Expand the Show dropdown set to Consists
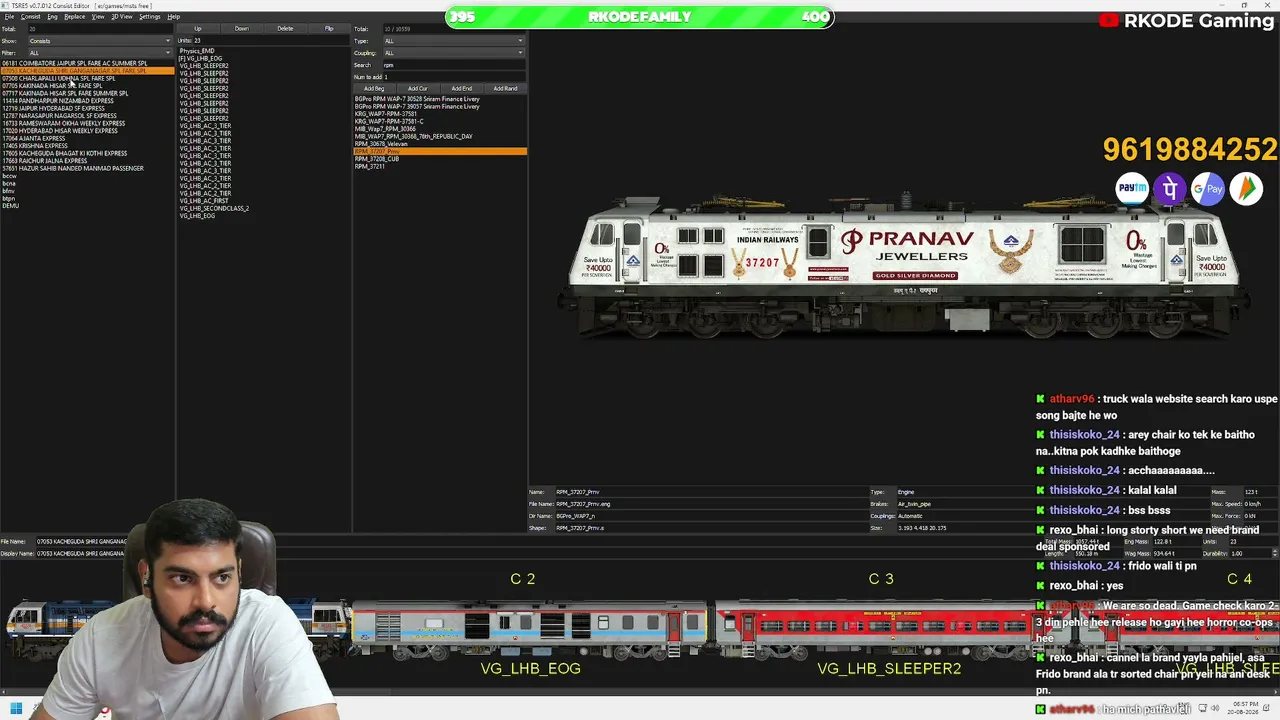Viewport: 1280px width, 720px height. 100,41
